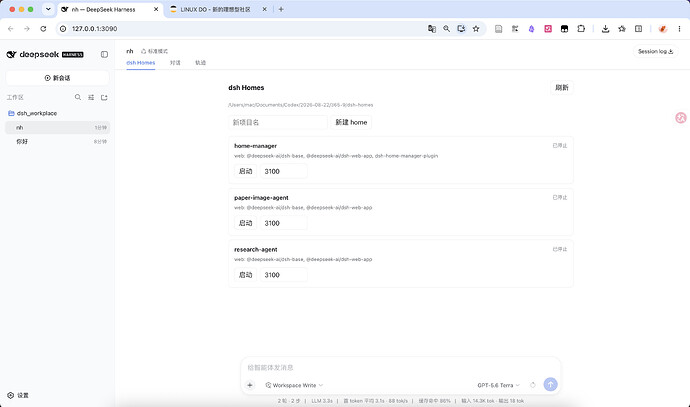Edit the research-agent port field
Viewport: 690px width, 407px height.
[283, 275]
